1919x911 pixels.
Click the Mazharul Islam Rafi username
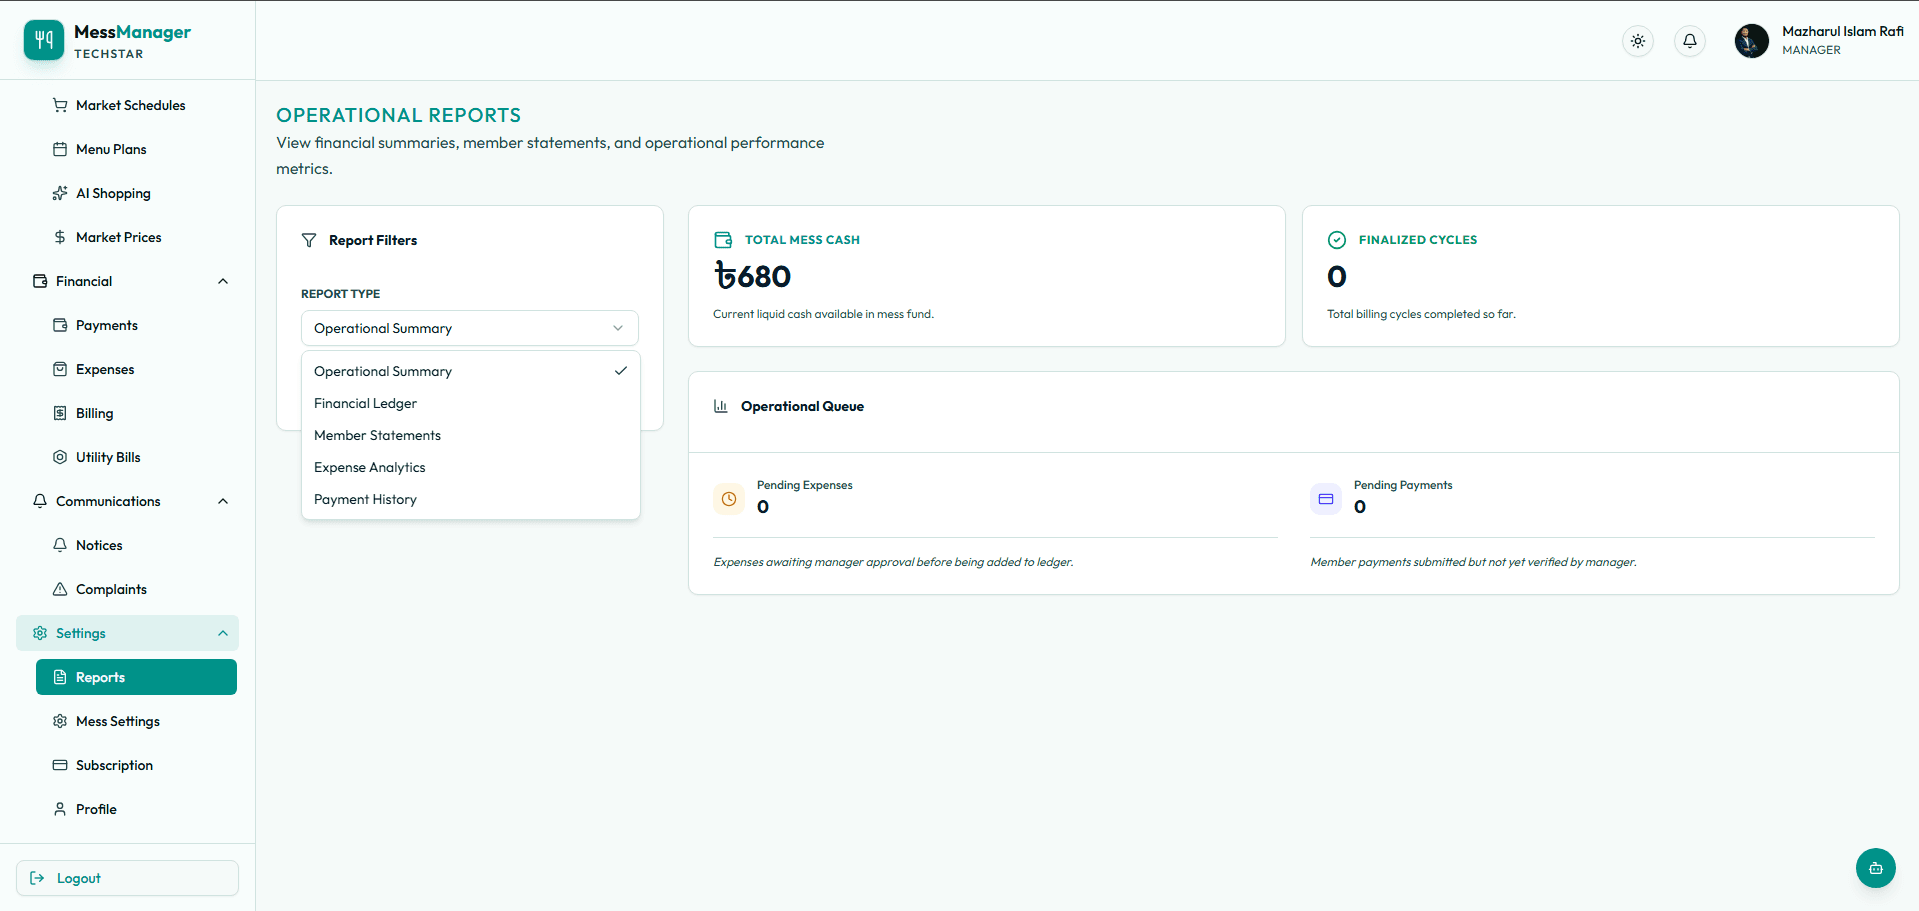click(x=1843, y=31)
